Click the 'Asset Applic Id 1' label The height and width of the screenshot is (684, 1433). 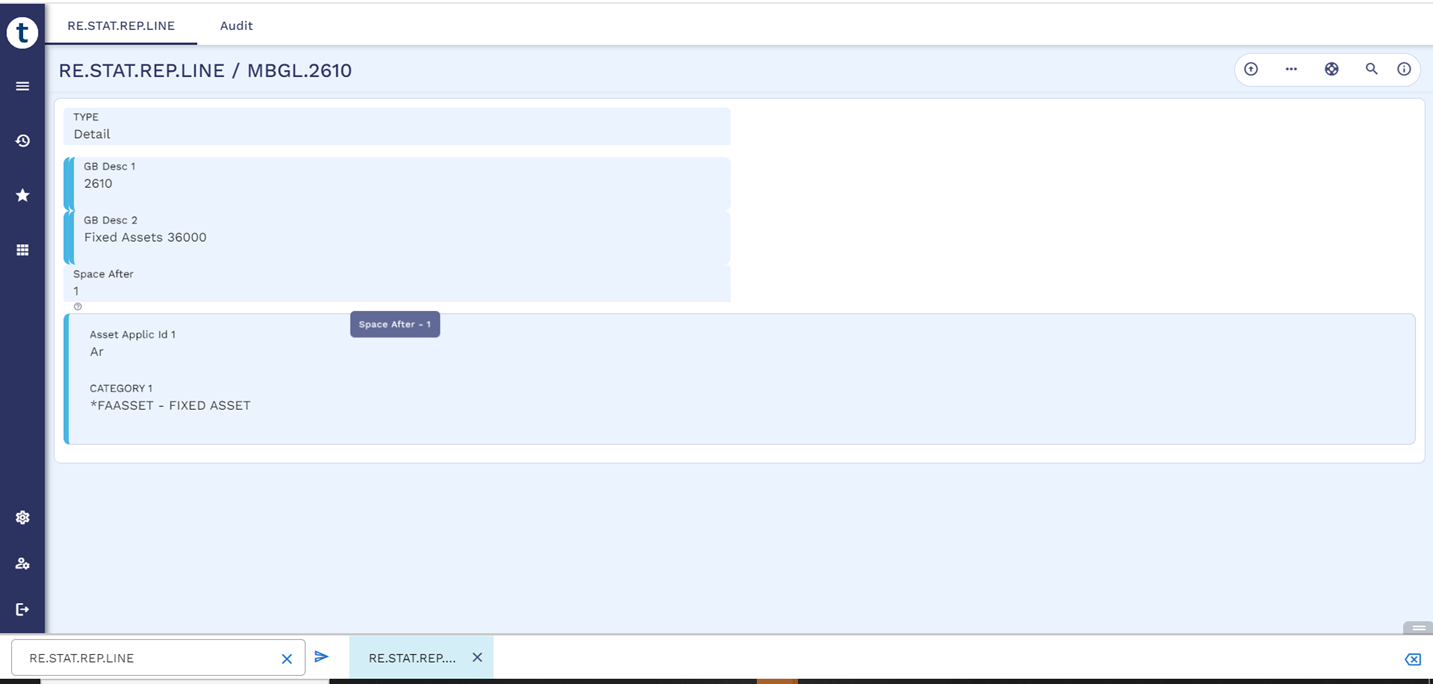(133, 335)
